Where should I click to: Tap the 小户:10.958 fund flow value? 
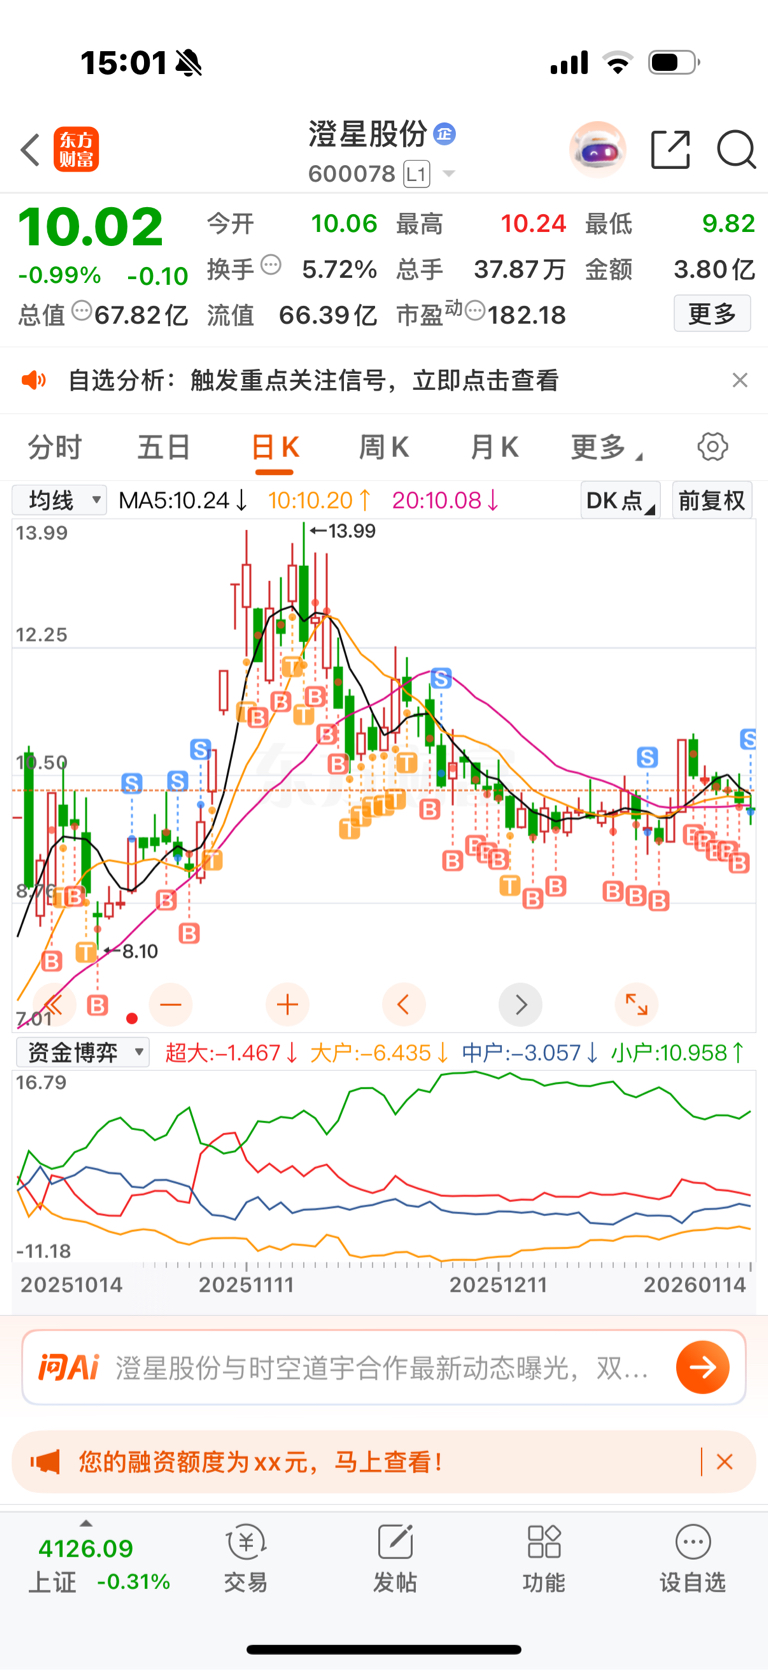click(678, 1052)
